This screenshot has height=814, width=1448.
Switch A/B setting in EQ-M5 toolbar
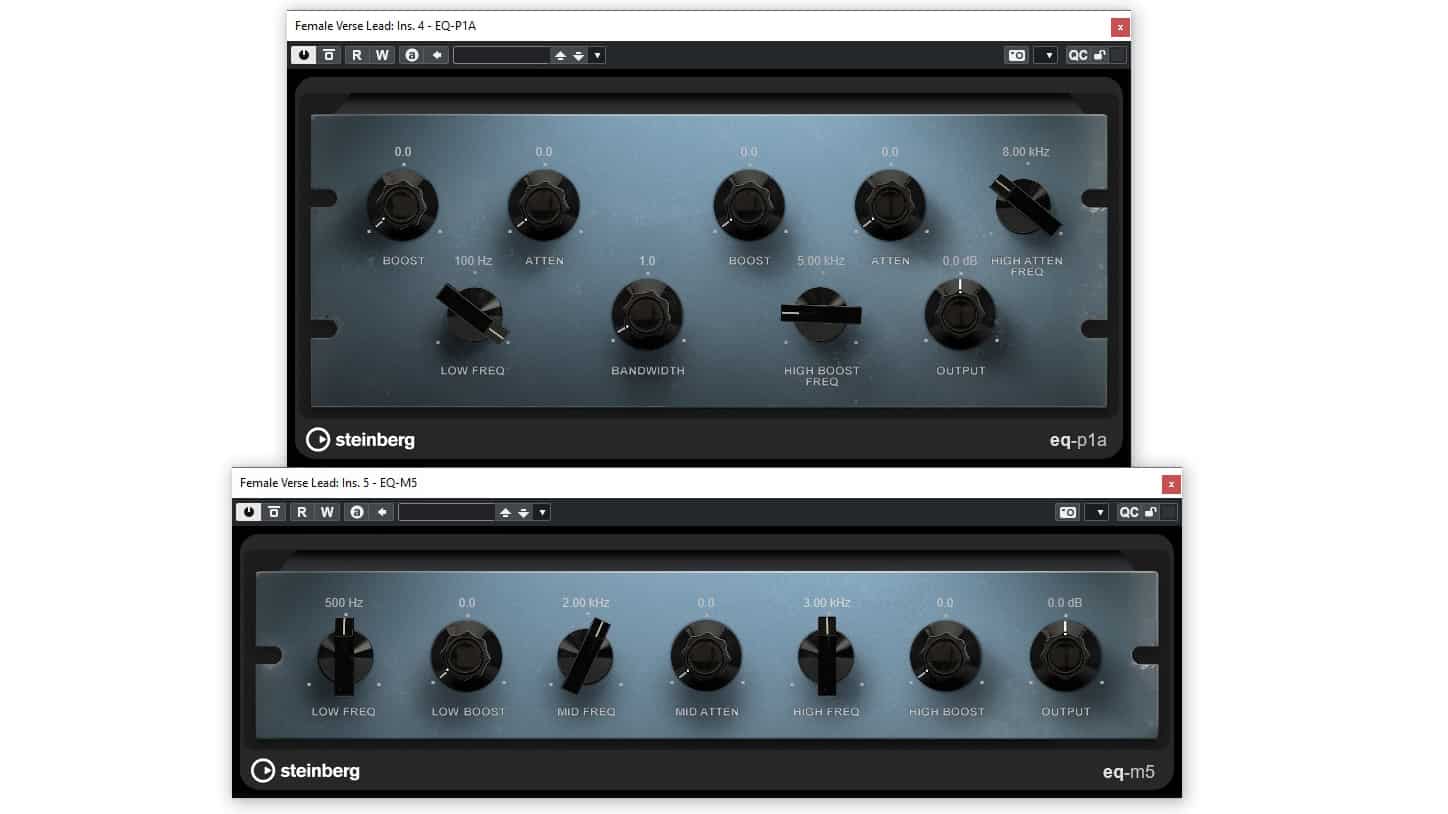click(356, 512)
